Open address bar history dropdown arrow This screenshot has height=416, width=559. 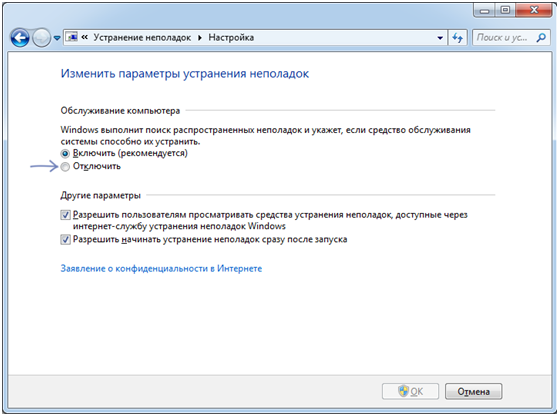point(440,38)
